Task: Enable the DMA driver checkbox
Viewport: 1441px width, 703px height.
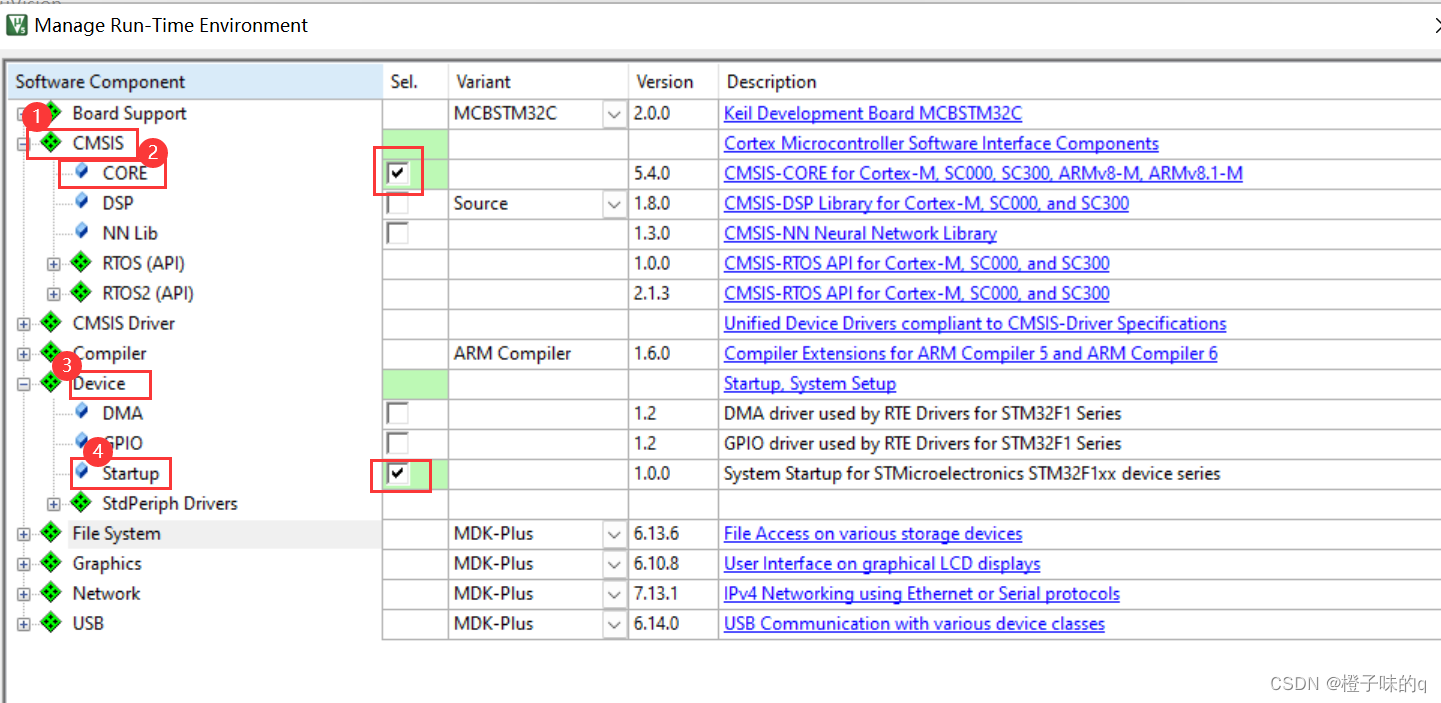Action: pos(398,413)
